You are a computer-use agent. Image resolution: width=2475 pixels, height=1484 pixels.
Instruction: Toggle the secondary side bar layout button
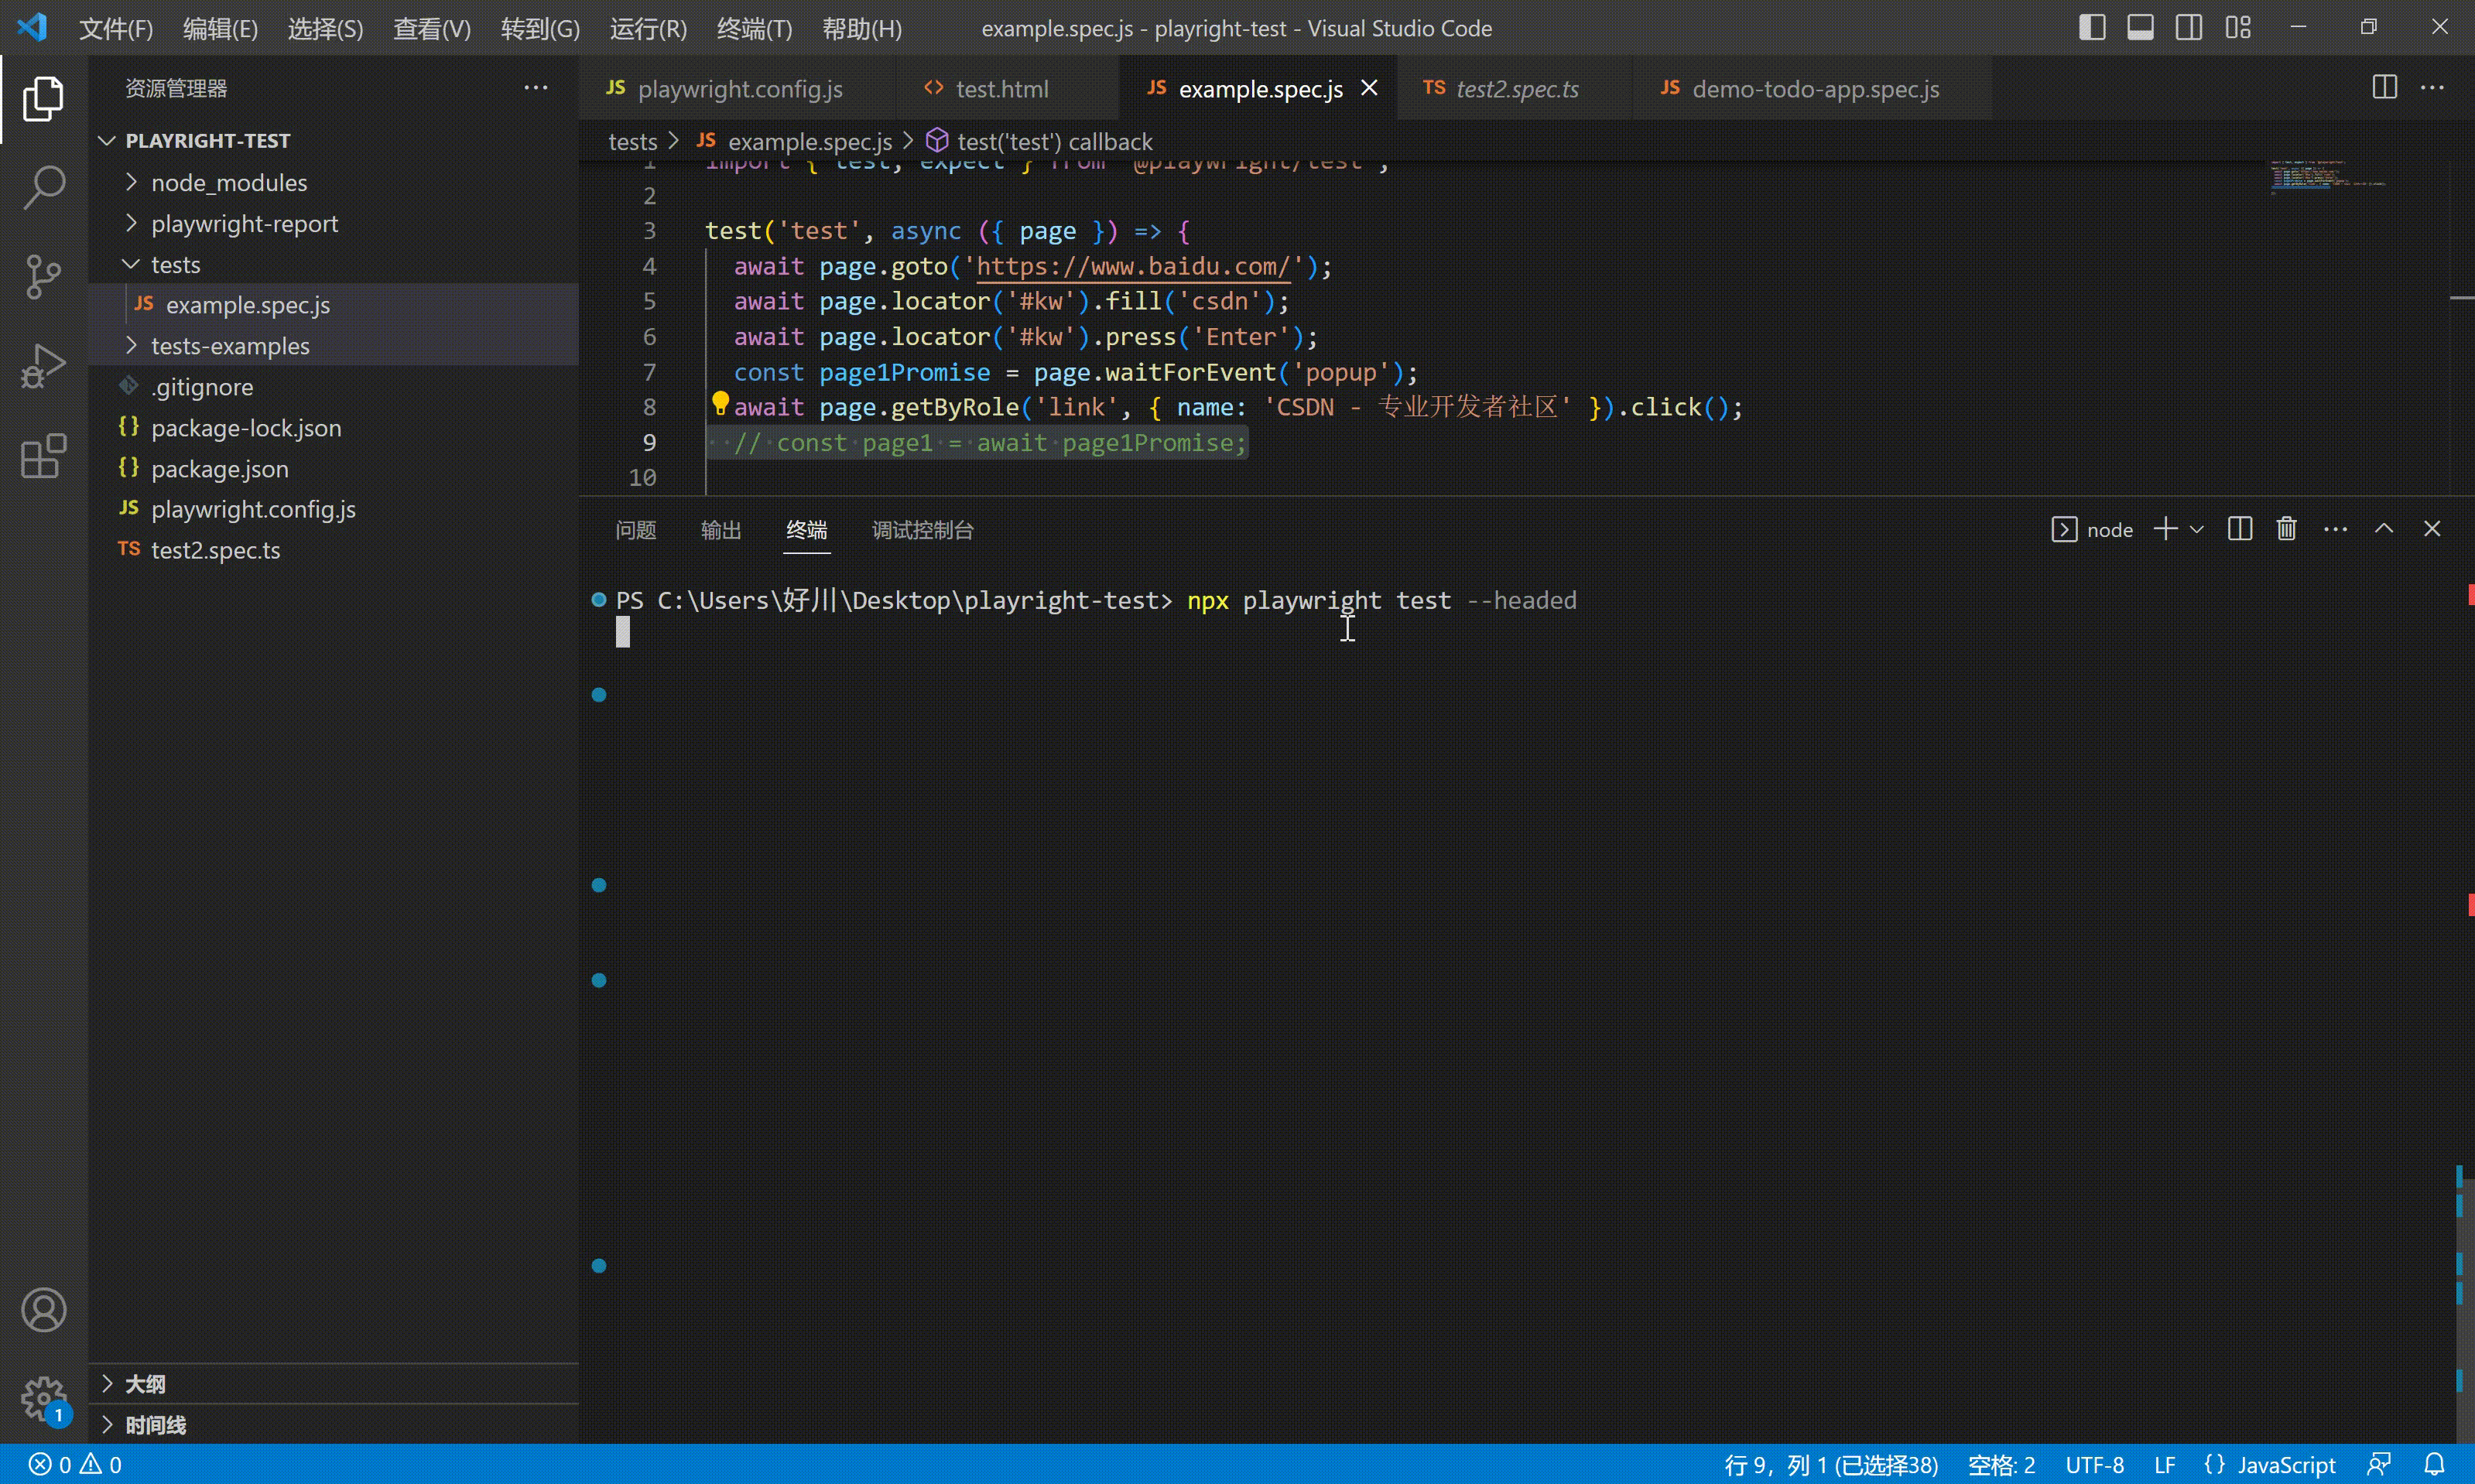tap(2188, 28)
